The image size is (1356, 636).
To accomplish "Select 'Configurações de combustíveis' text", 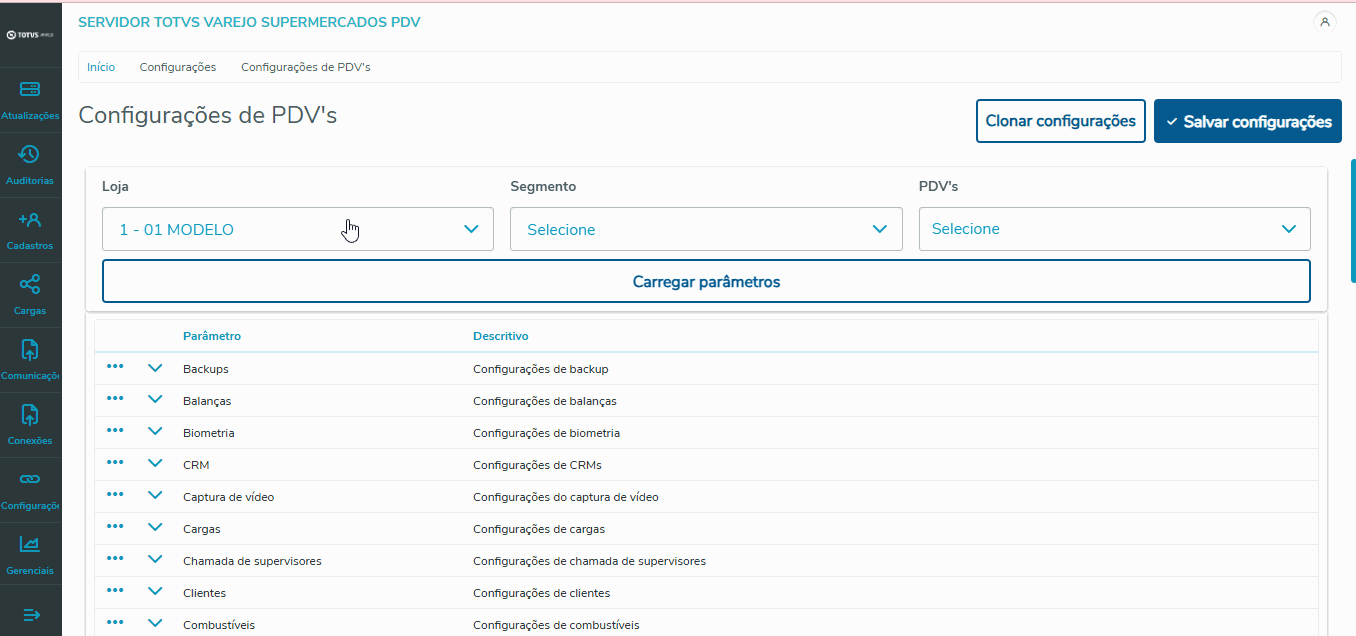I will pyautogui.click(x=556, y=625).
